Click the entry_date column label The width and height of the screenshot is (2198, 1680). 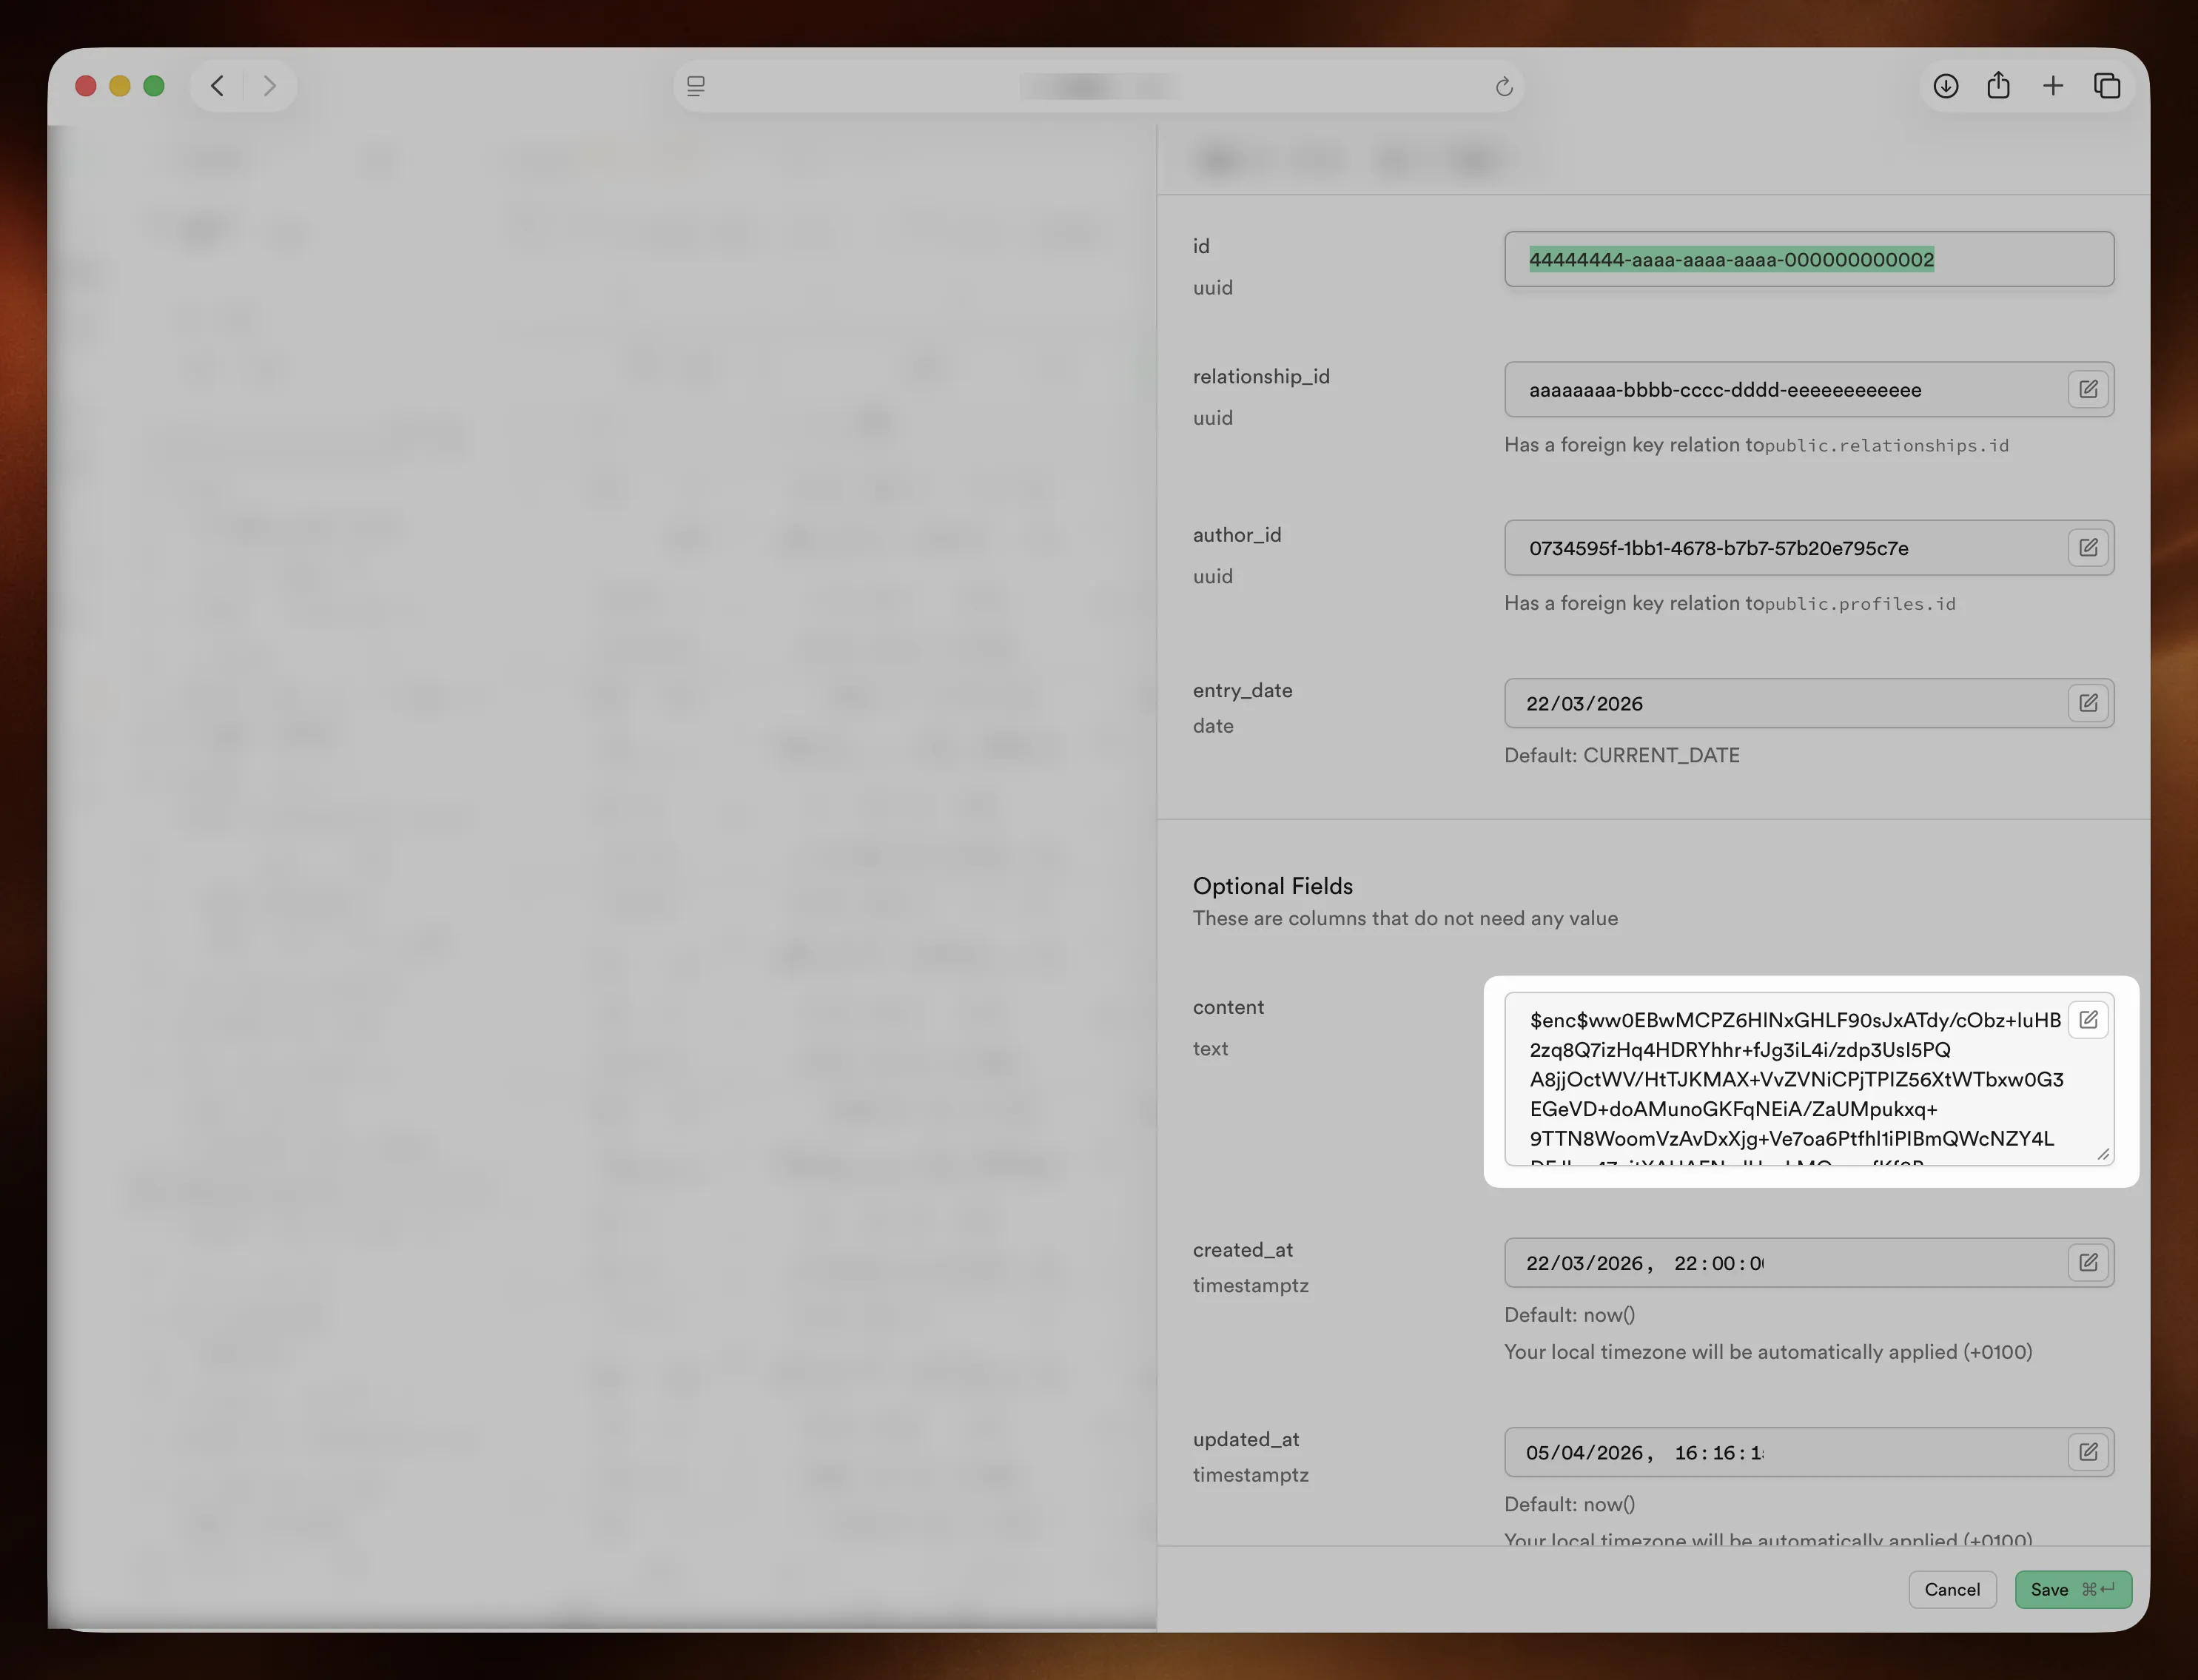pyautogui.click(x=1242, y=690)
